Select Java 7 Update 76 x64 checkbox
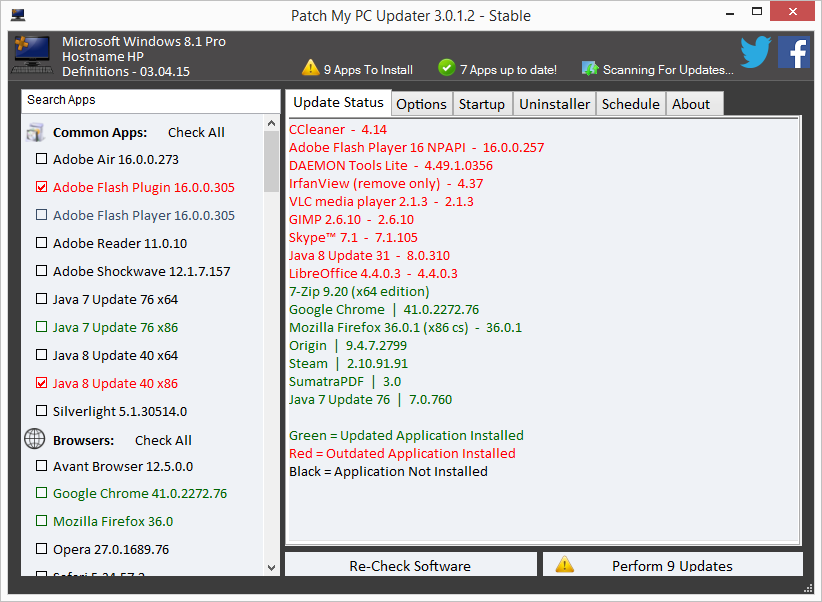The height and width of the screenshot is (602, 822). 41,298
